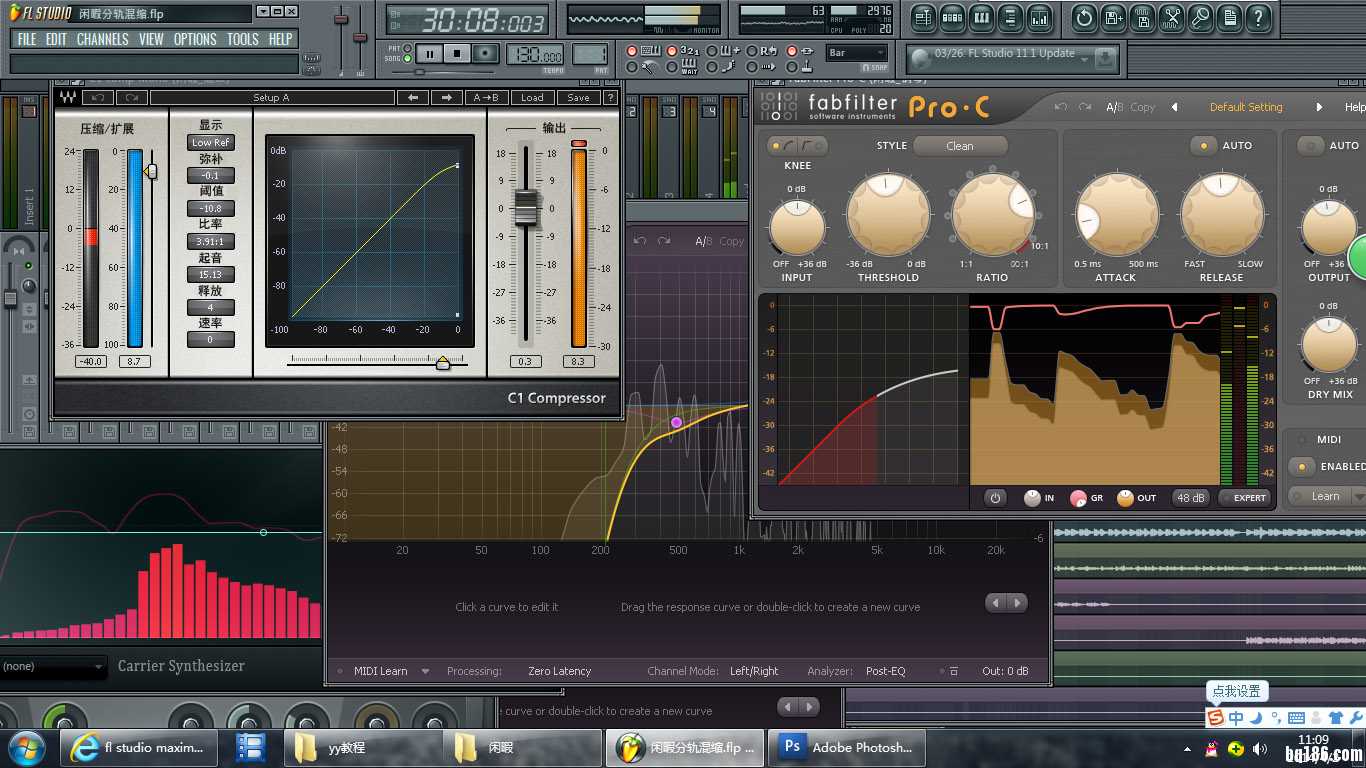Toggle the typing keyboard to piano option
The width and height of the screenshot is (1366, 768).
(631, 51)
